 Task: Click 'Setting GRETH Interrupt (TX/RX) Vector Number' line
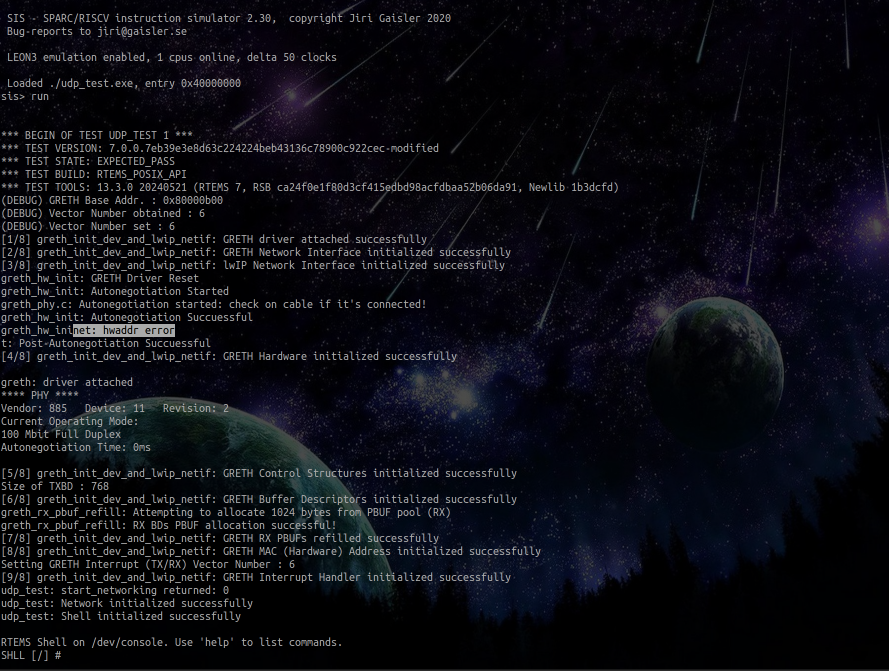click(x=148, y=566)
